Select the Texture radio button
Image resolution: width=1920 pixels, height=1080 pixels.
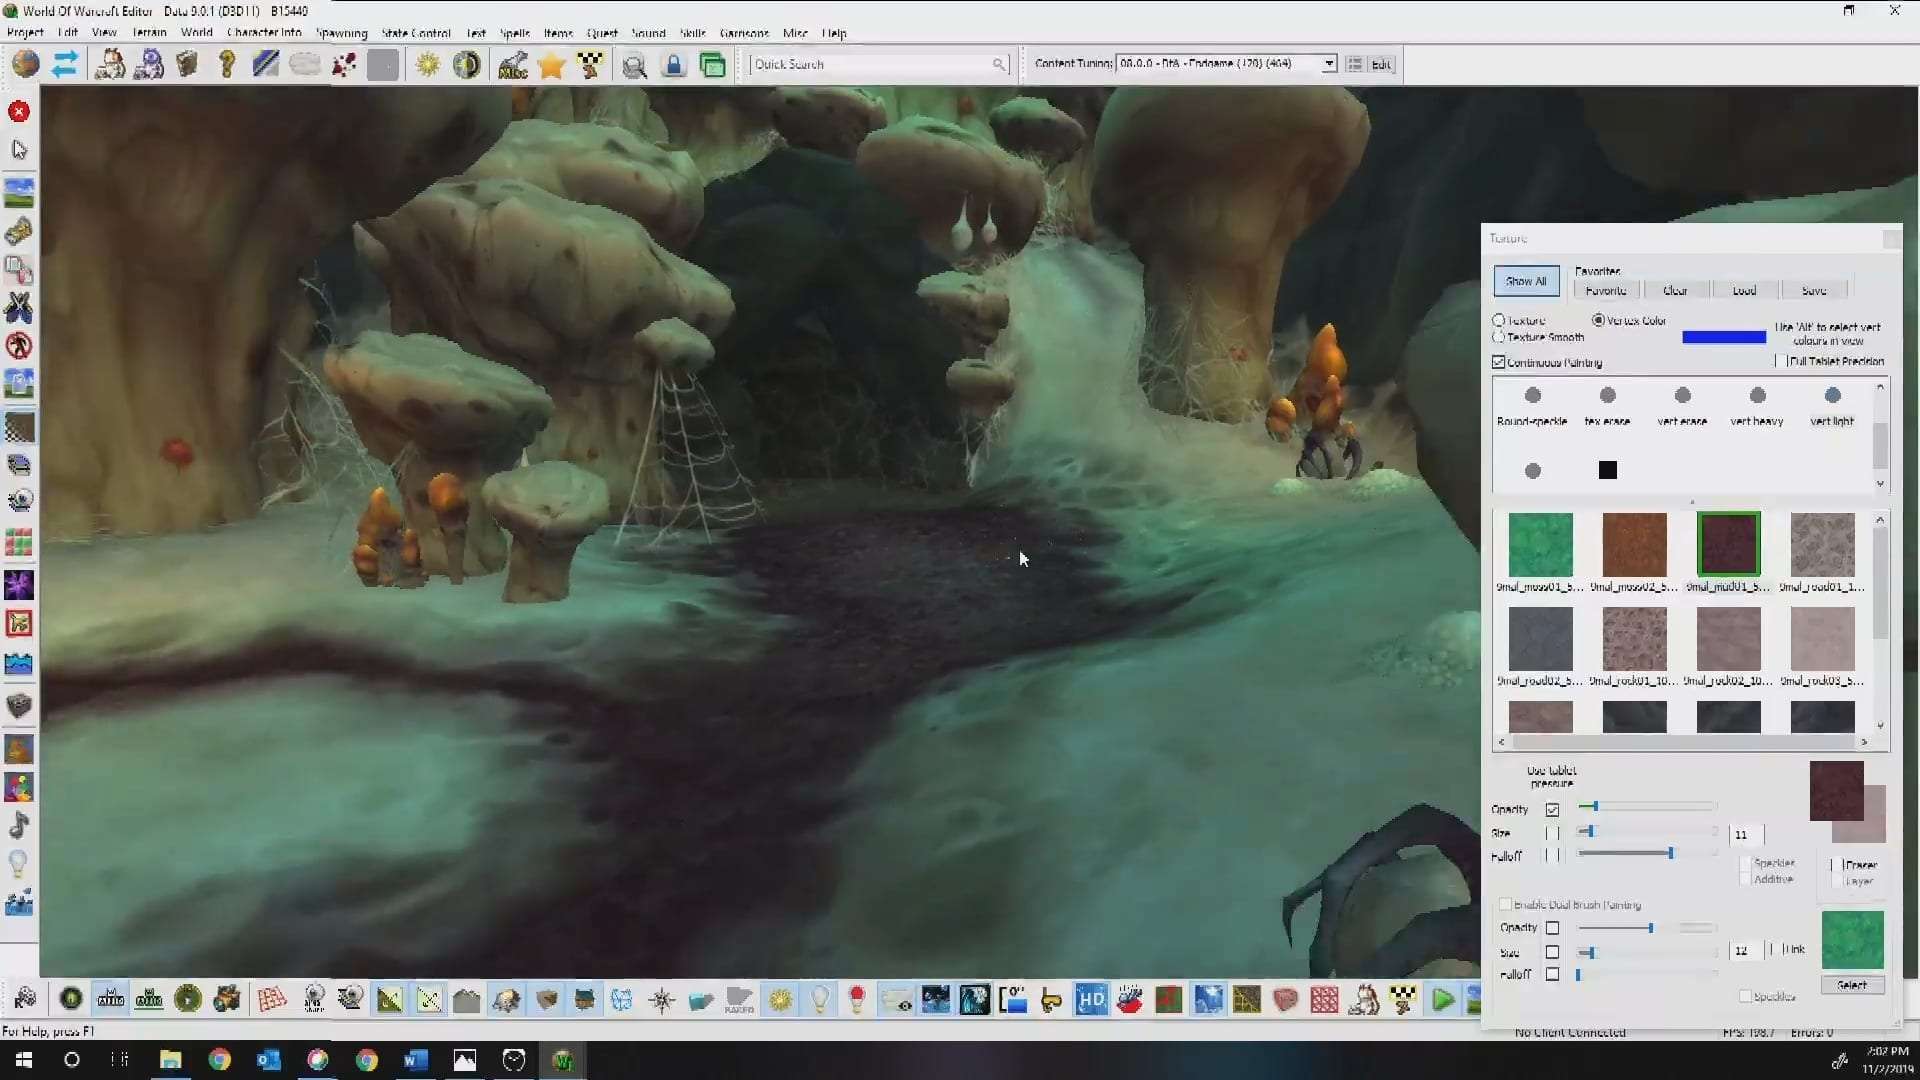[1499, 320]
